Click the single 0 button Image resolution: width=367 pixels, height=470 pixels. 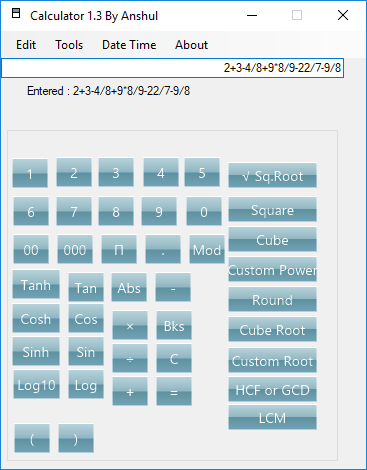(204, 211)
